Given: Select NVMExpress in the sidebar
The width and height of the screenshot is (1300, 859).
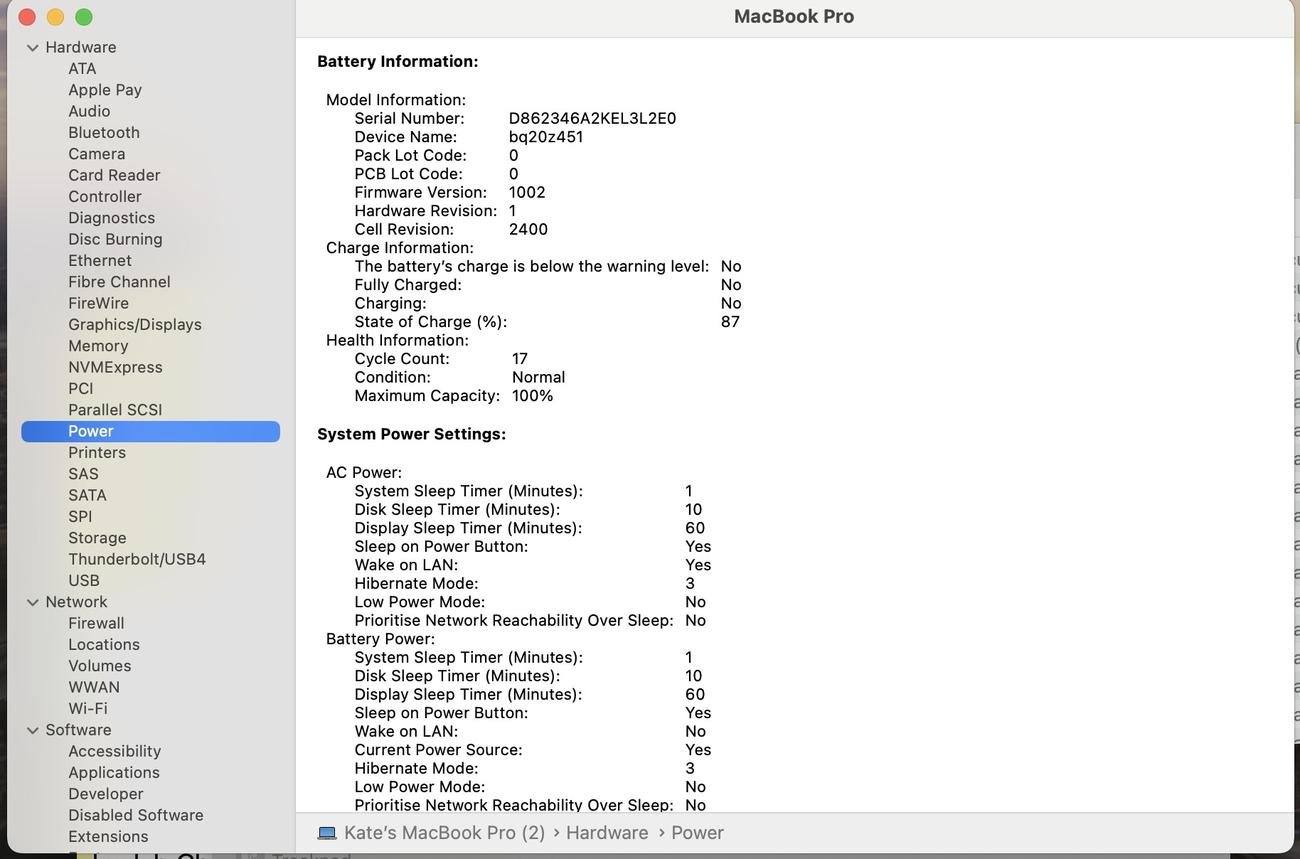Looking at the screenshot, I should (x=115, y=367).
